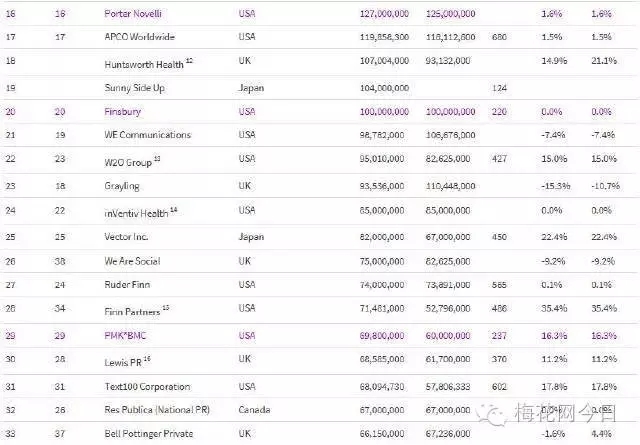
Task: Click the We Are Social name
Action: point(133,258)
